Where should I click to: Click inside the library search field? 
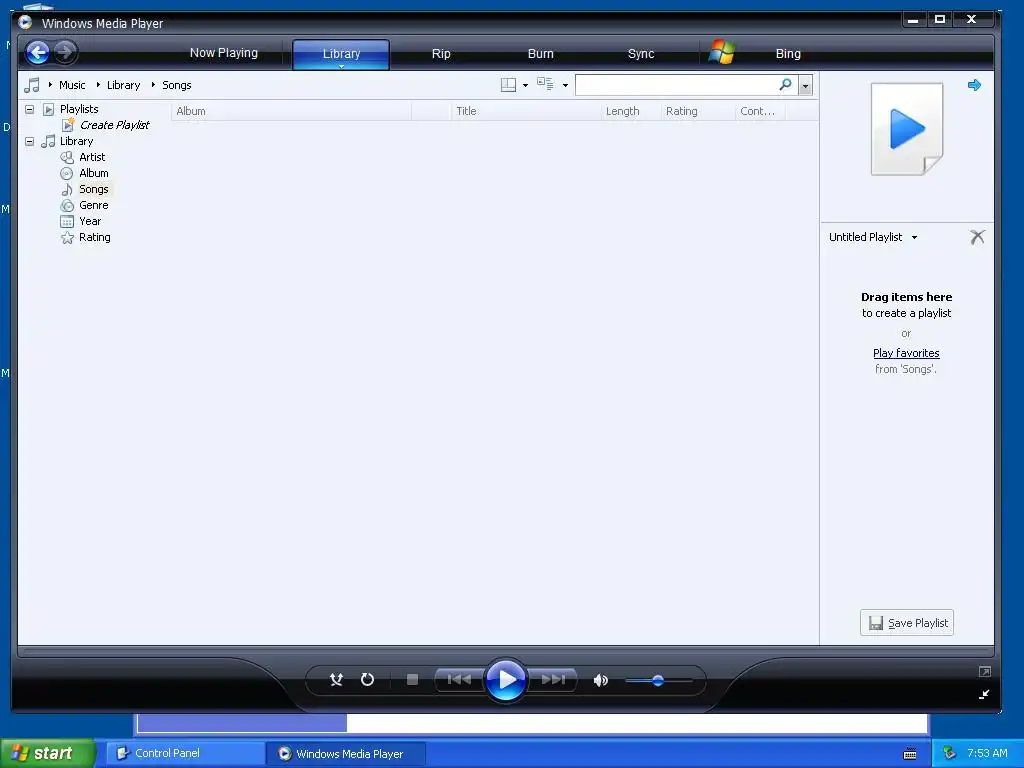tap(677, 85)
